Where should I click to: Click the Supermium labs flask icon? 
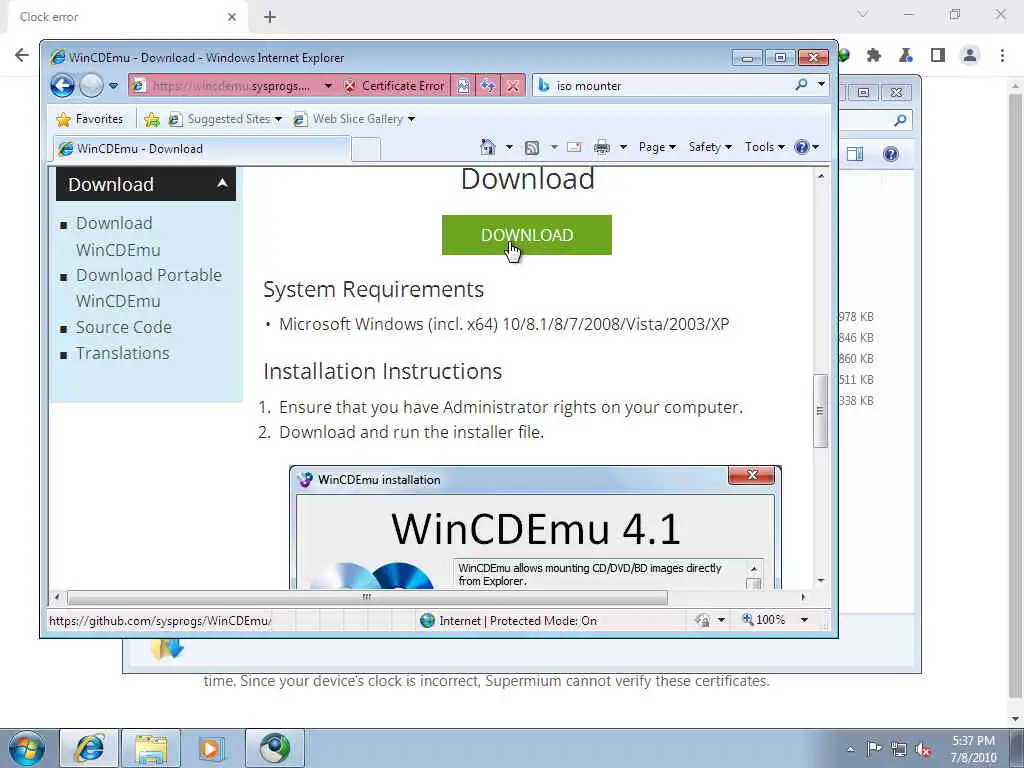pos(906,56)
